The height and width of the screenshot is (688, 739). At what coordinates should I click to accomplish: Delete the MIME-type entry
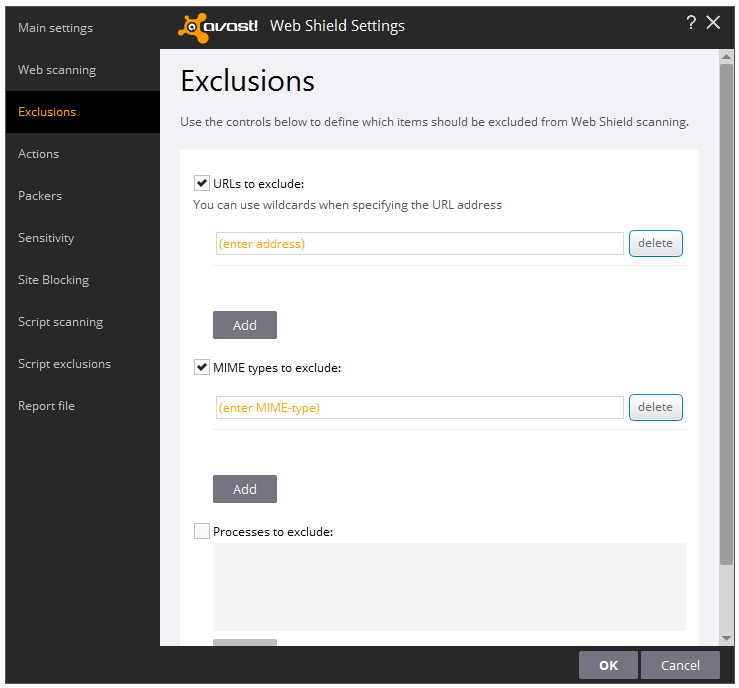coord(656,407)
